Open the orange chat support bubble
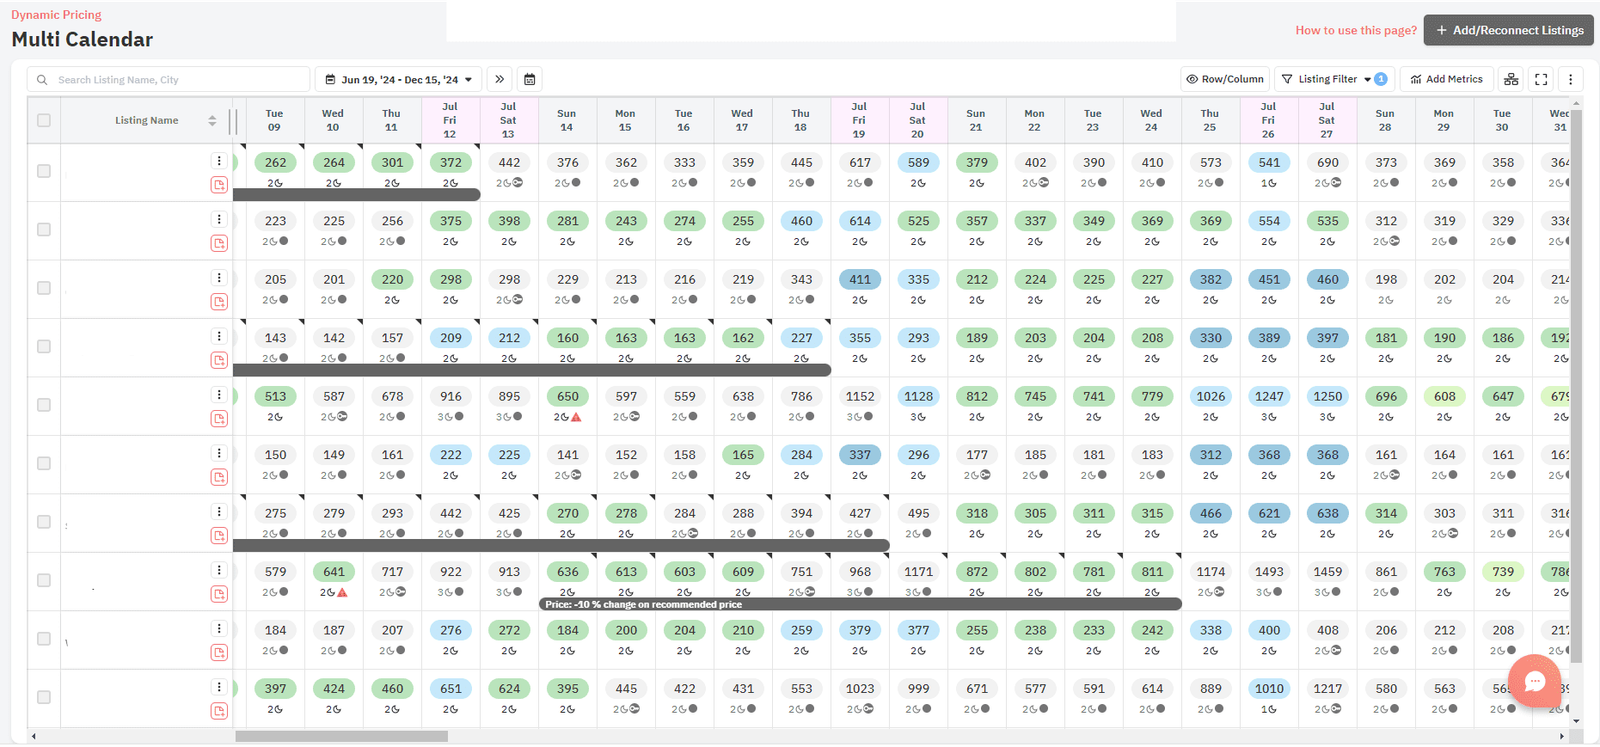 pyautogui.click(x=1535, y=681)
